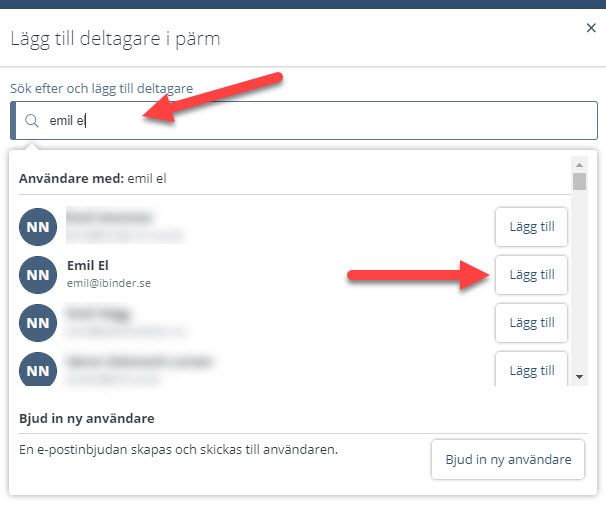Click Lägg till for the third user
The width and height of the screenshot is (606, 517).
click(x=531, y=323)
